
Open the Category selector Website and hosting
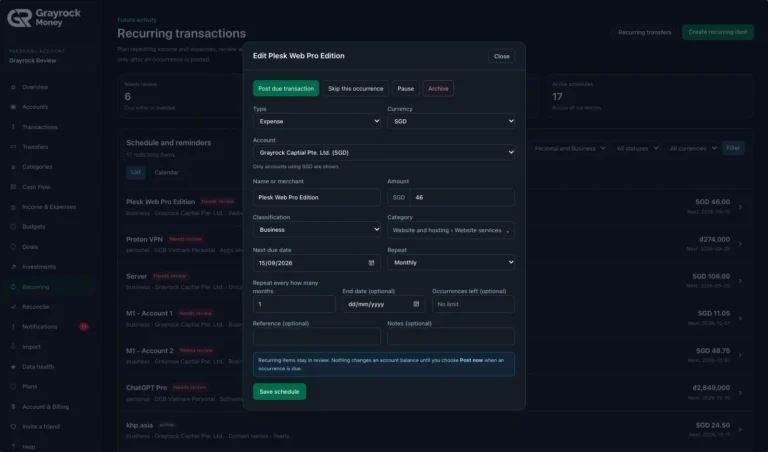451,230
